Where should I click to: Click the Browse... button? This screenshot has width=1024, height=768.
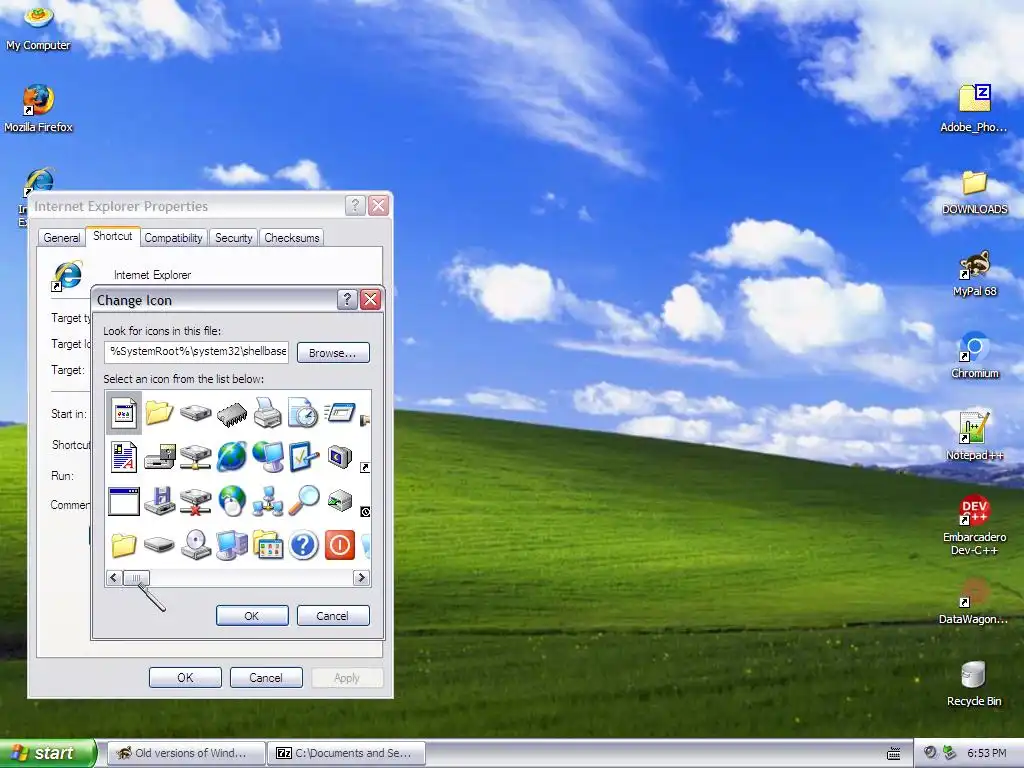333,353
